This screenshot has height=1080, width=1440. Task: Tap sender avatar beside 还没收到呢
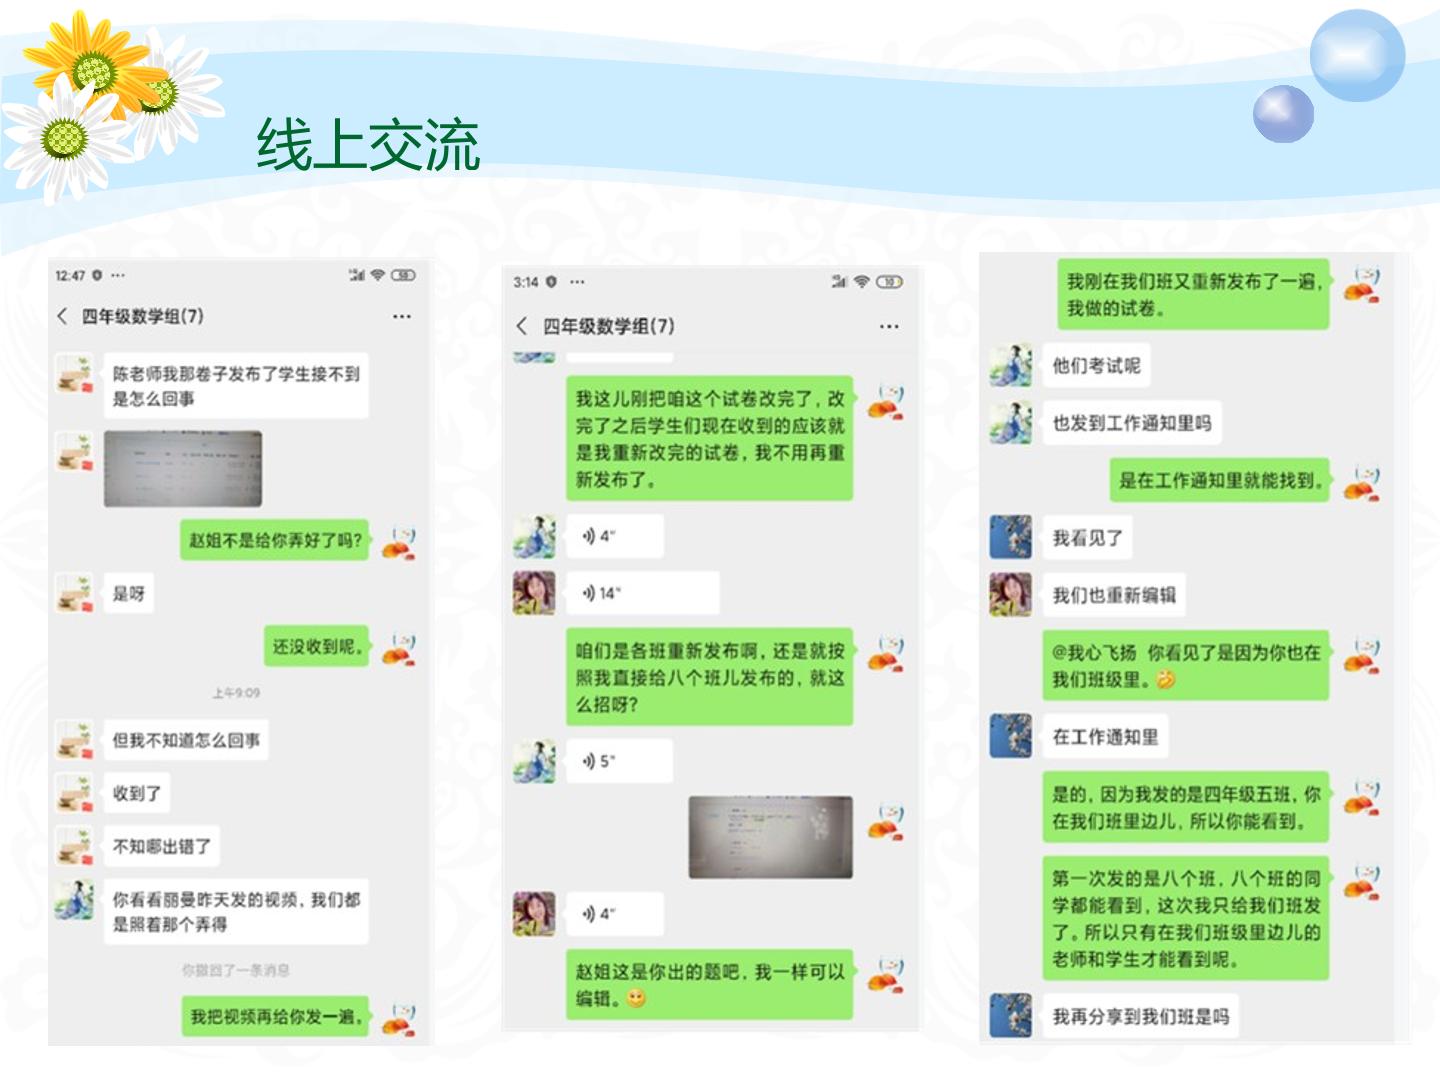tap(399, 648)
